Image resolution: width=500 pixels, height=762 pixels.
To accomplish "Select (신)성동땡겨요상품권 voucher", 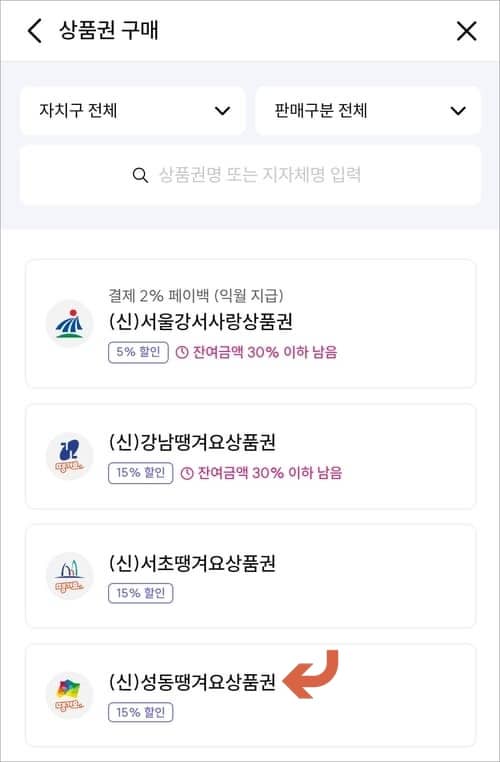I will (x=250, y=695).
